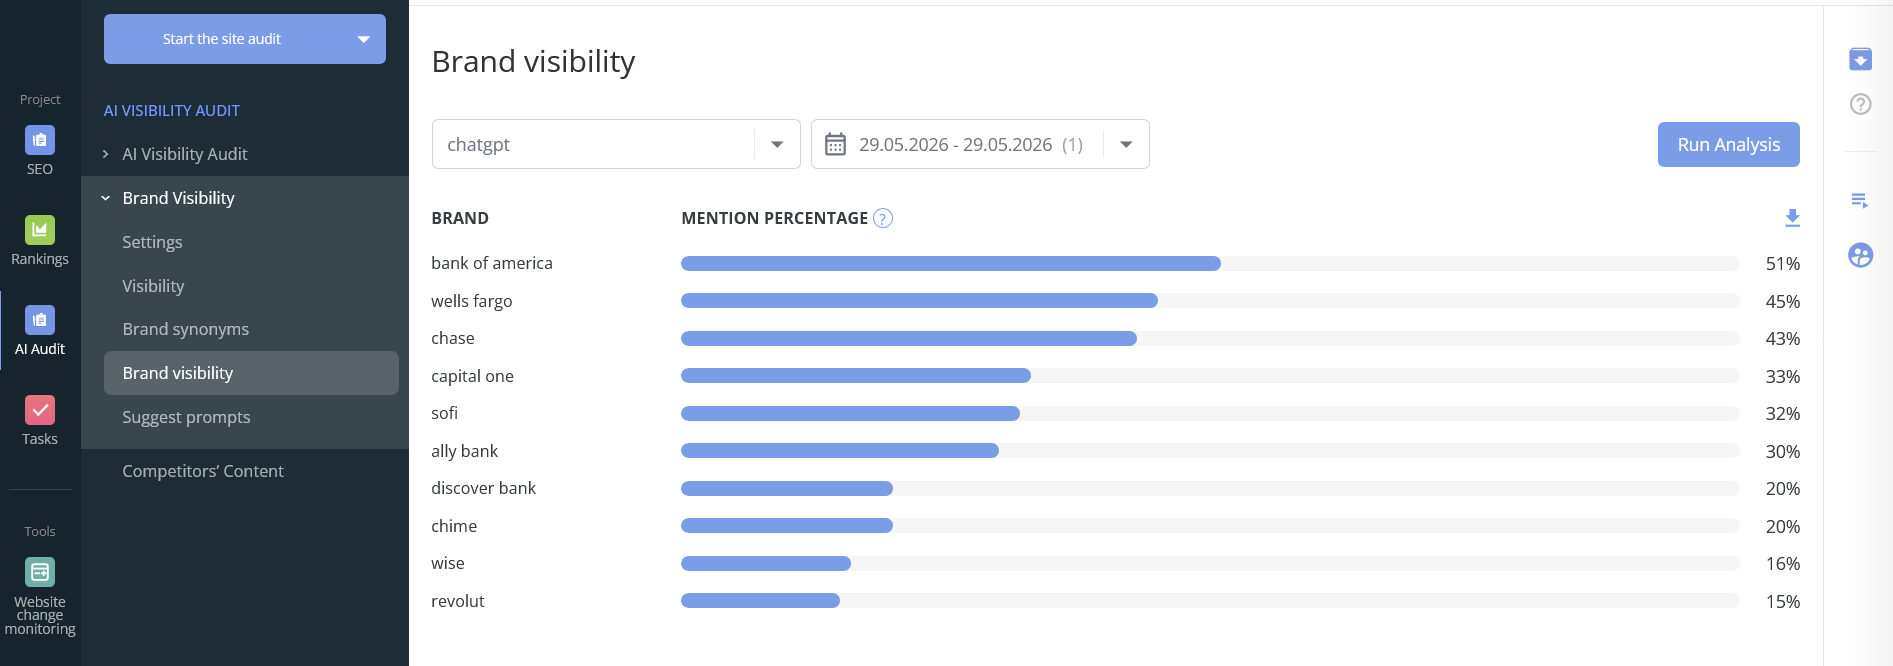Open the archive box icon in right panel
1893x666 pixels.
coord(1860,59)
